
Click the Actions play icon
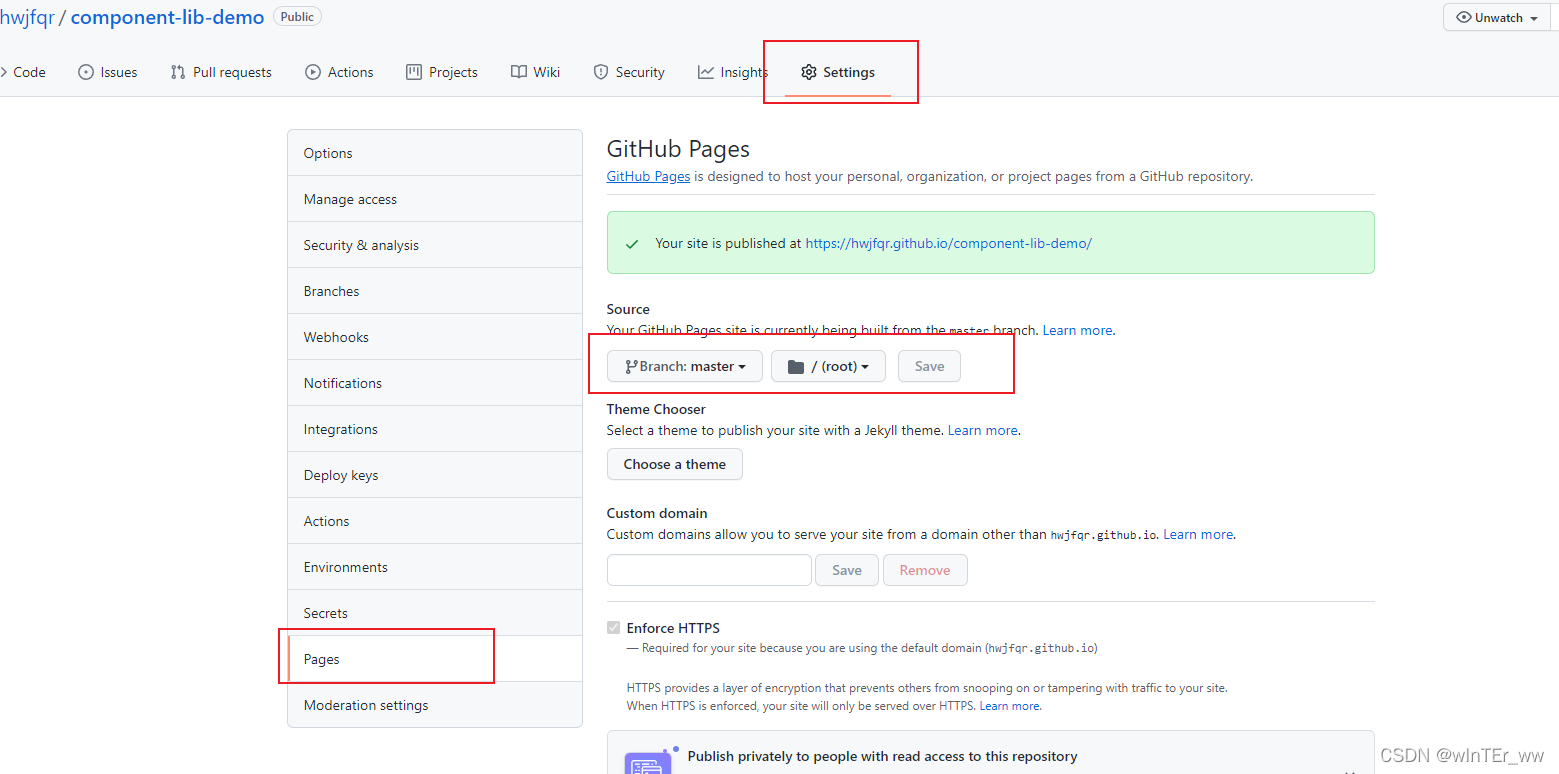tap(313, 72)
